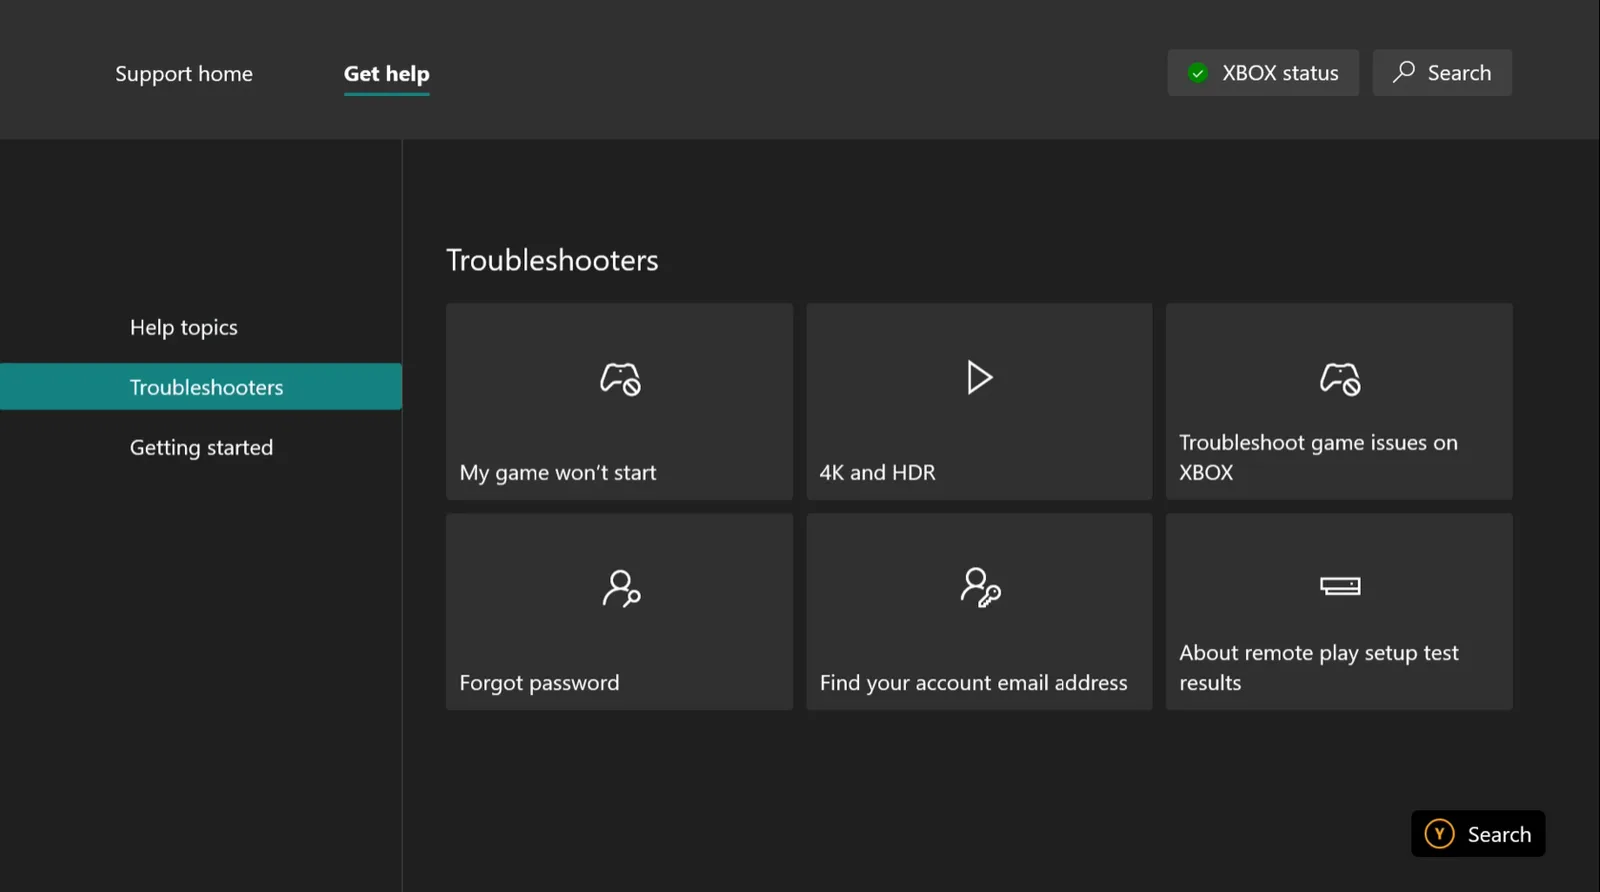Open Getting started in the sidebar
Image resolution: width=1600 pixels, height=892 pixels.
coord(201,448)
